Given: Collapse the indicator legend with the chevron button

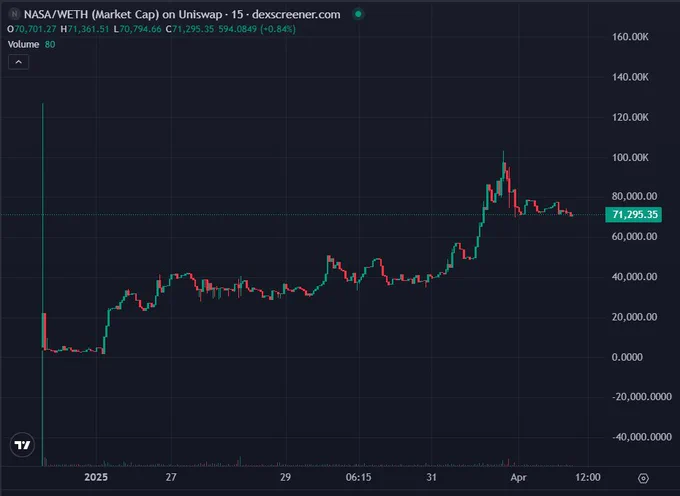Looking at the screenshot, I should pyautogui.click(x=19, y=62).
